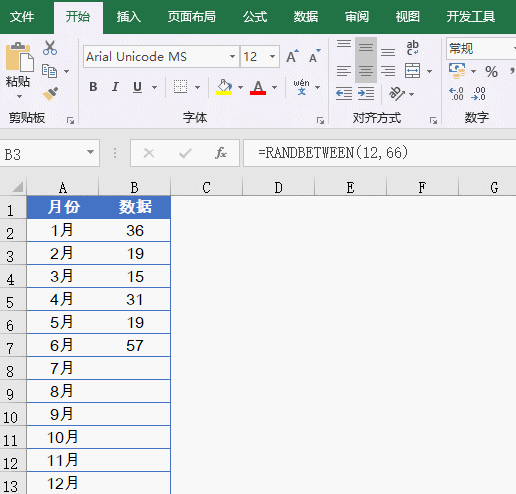Image resolution: width=516 pixels, height=494 pixels.
Task: Open the 公式 ribbon tab
Action: point(255,17)
